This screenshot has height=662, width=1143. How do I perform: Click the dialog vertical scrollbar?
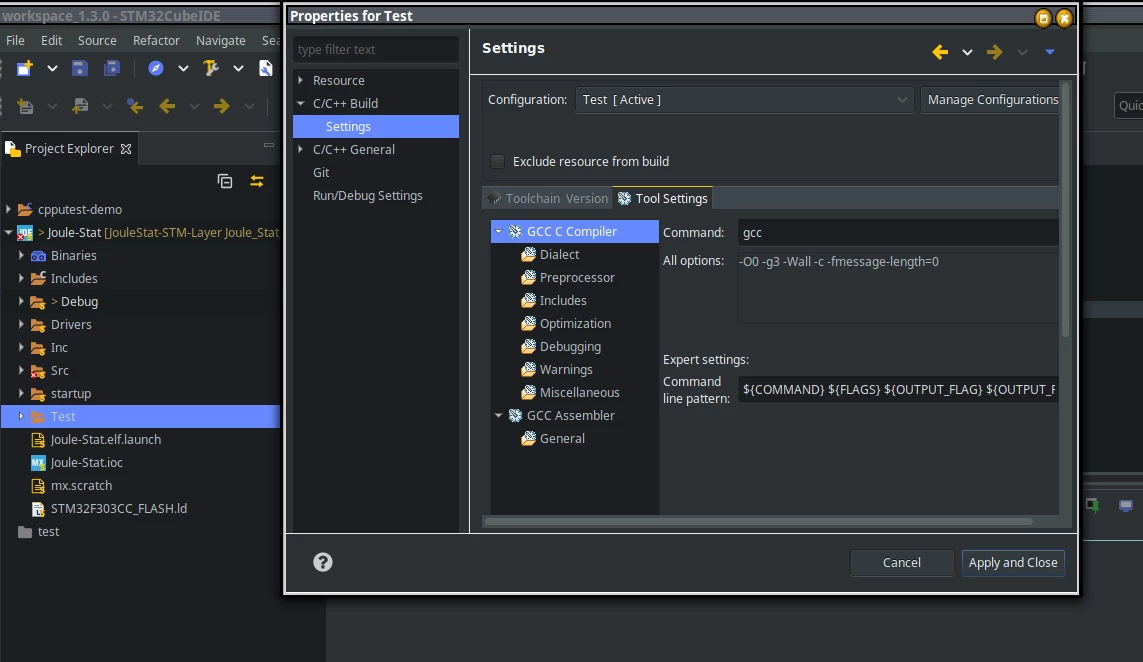click(x=1066, y=210)
